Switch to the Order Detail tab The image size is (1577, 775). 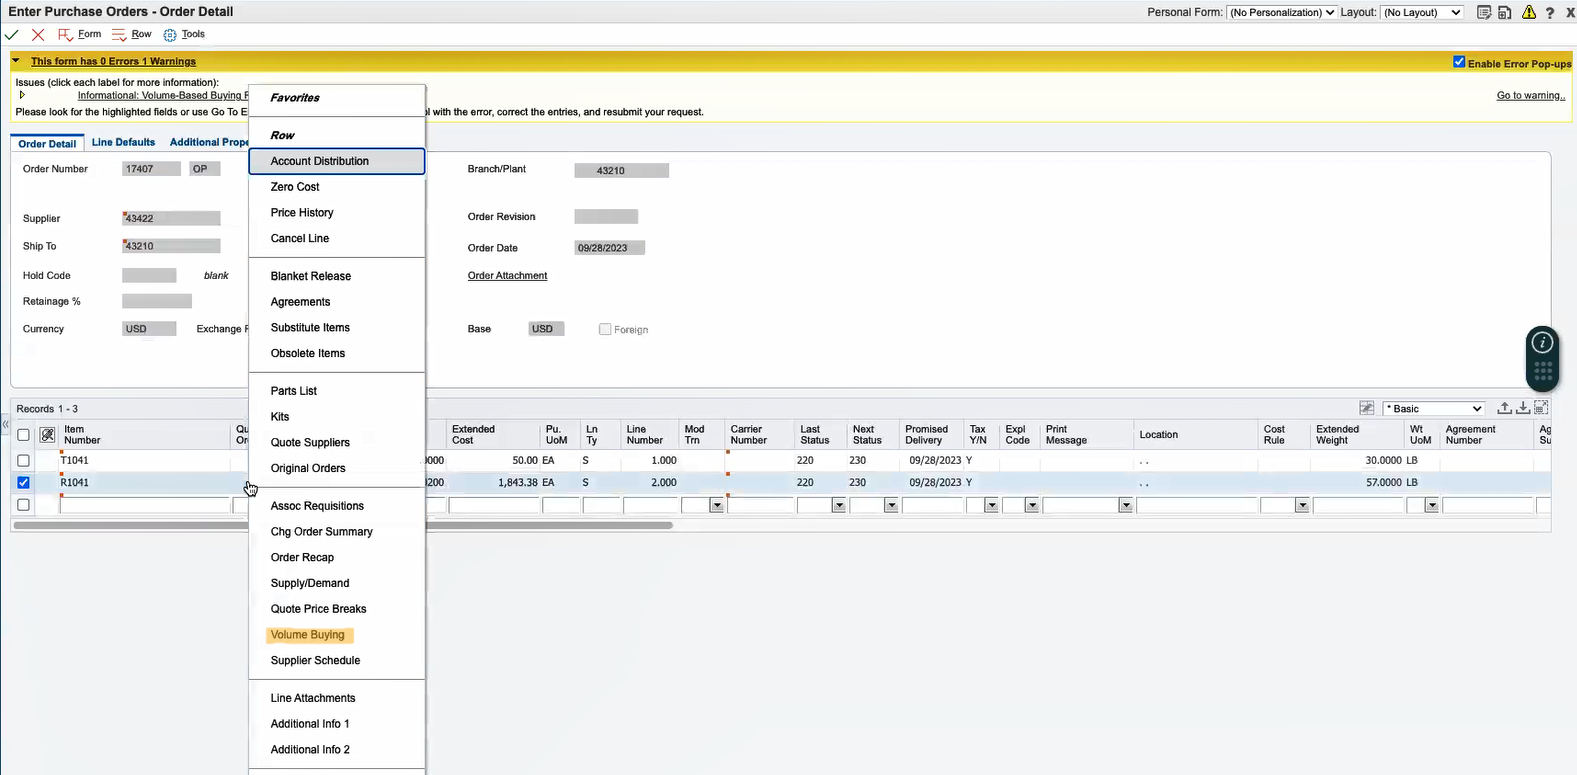pyautogui.click(x=47, y=143)
